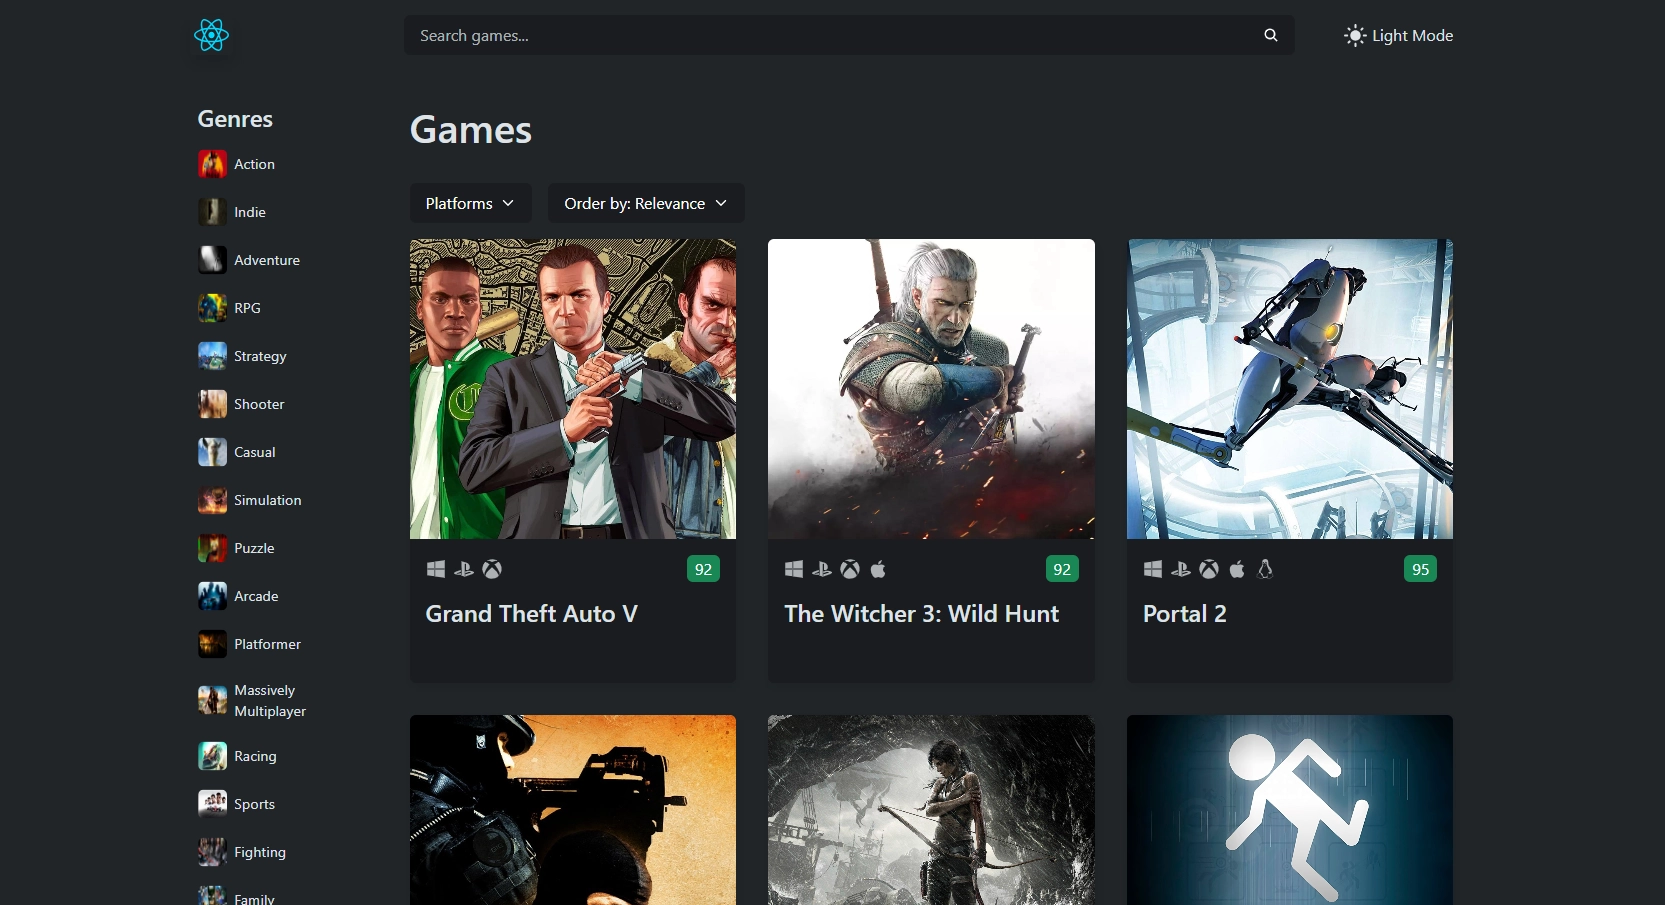This screenshot has height=905, width=1665.
Task: Filter games by Arcade genre
Action: click(256, 596)
